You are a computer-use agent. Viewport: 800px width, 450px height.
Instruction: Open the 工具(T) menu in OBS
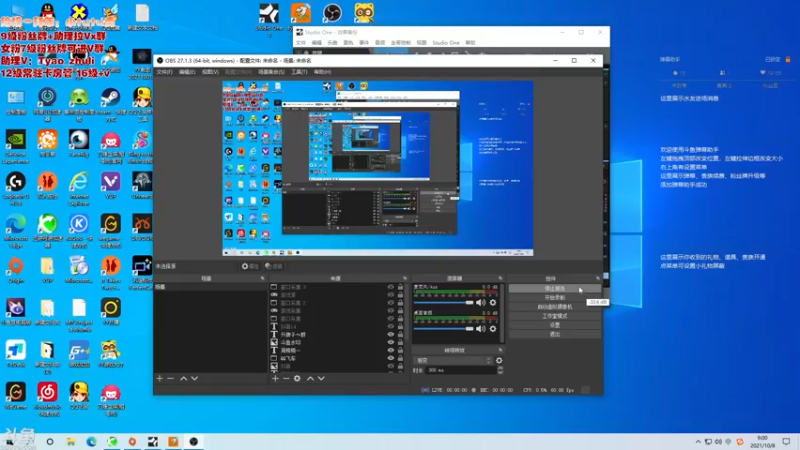point(299,72)
